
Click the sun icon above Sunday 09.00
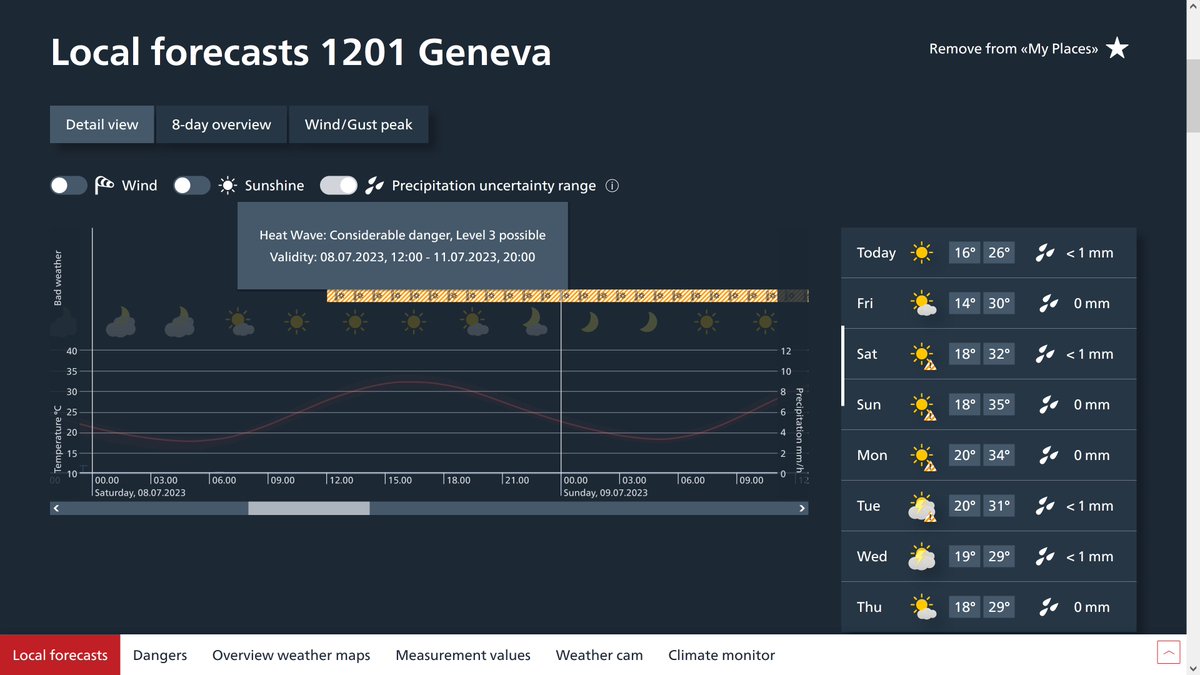tap(766, 322)
